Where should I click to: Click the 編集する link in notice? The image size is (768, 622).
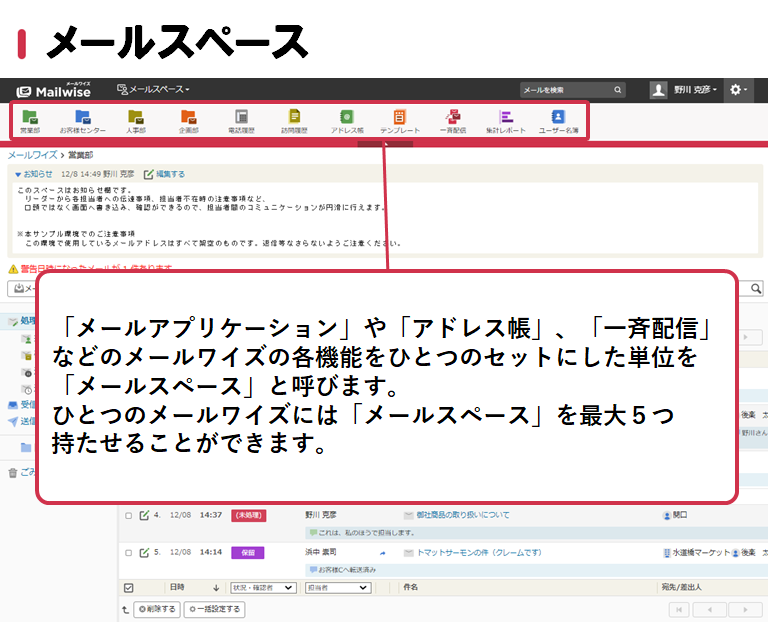point(165,173)
